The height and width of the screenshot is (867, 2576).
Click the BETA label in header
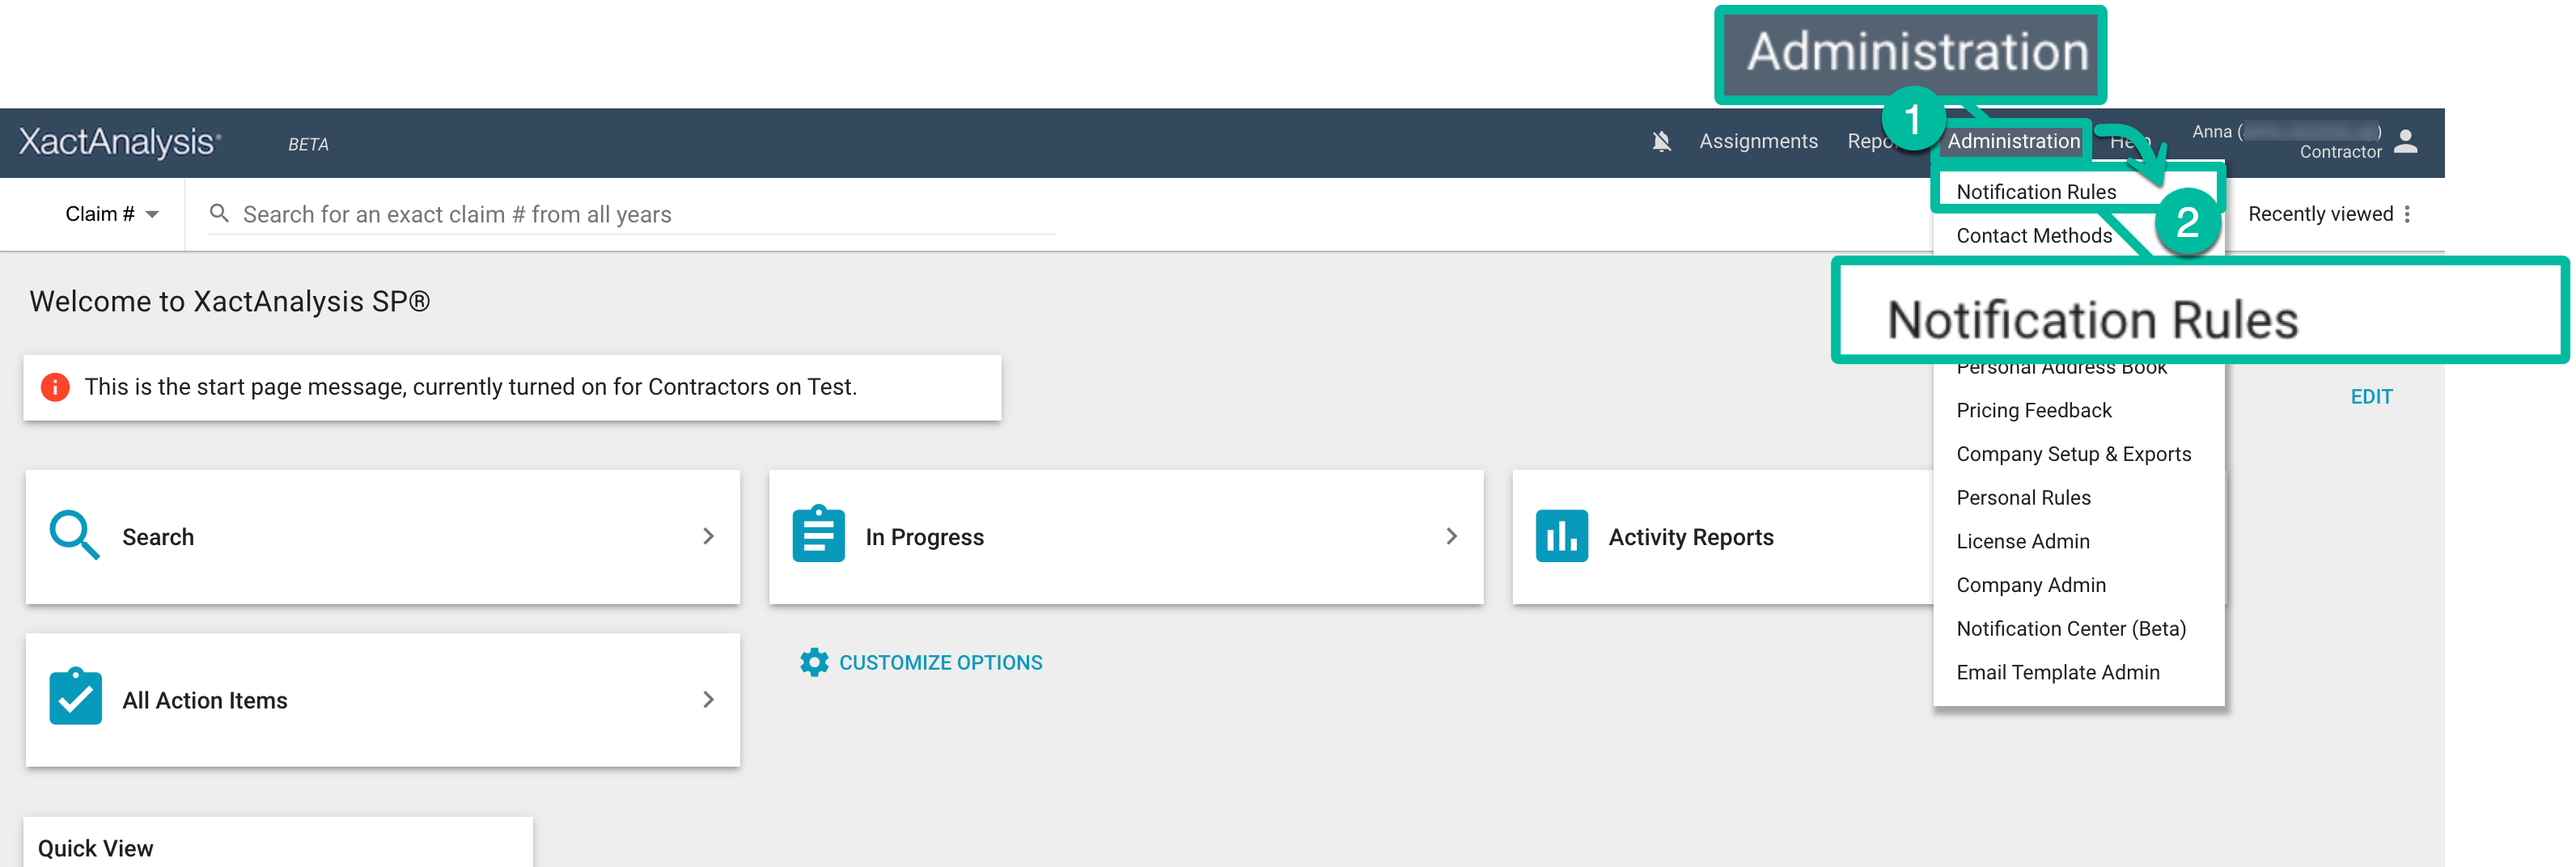(308, 144)
